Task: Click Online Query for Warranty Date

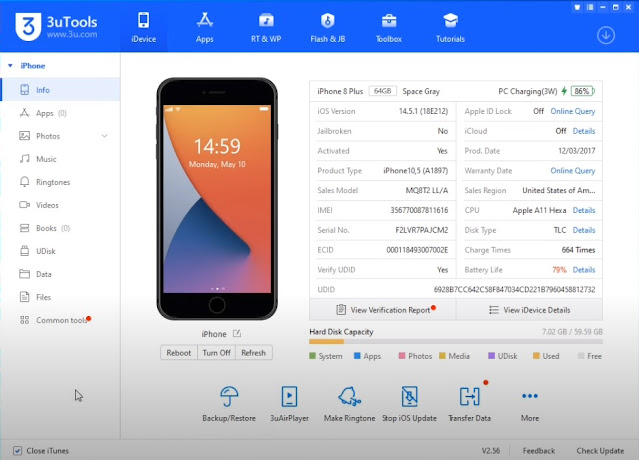Action: click(x=573, y=171)
